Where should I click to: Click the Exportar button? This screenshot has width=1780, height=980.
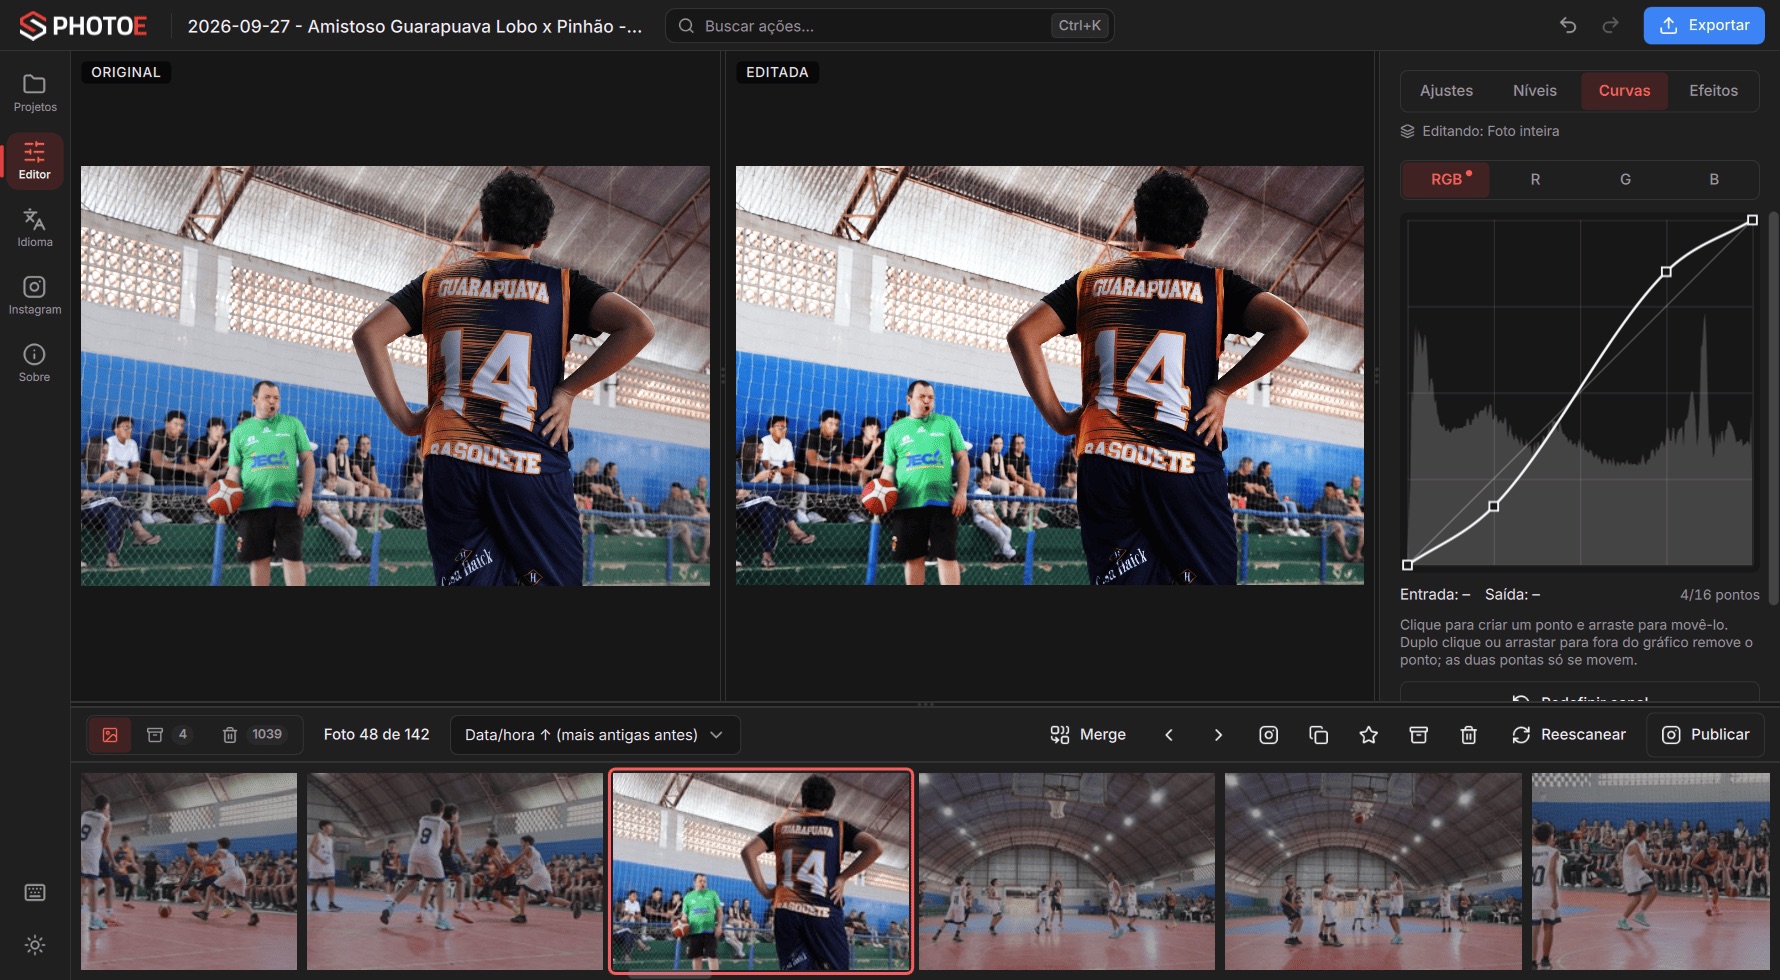click(1704, 26)
